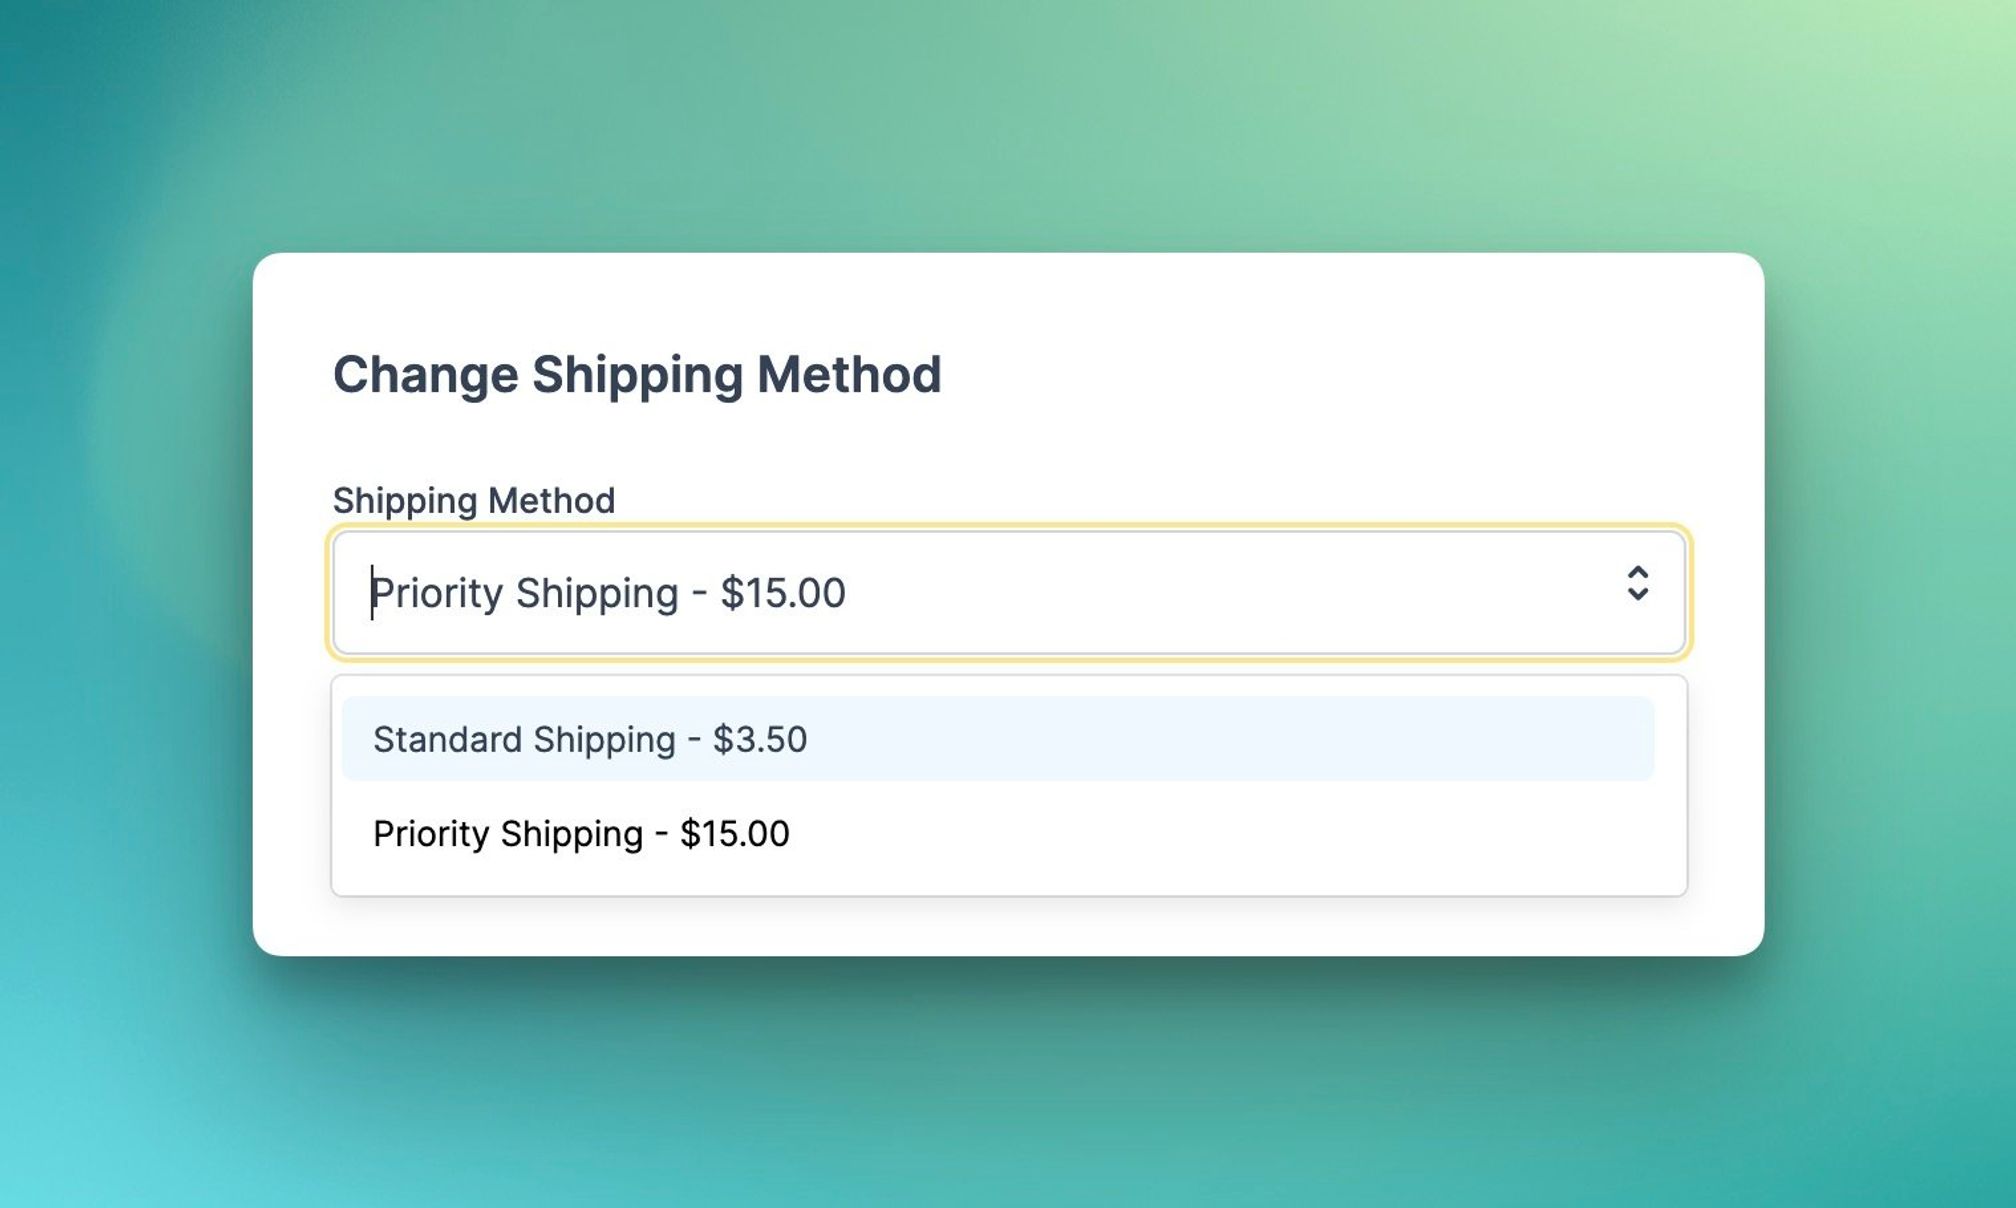This screenshot has width=2016, height=1208.
Task: Click the Priority Shipping text in the field
Action: (607, 592)
